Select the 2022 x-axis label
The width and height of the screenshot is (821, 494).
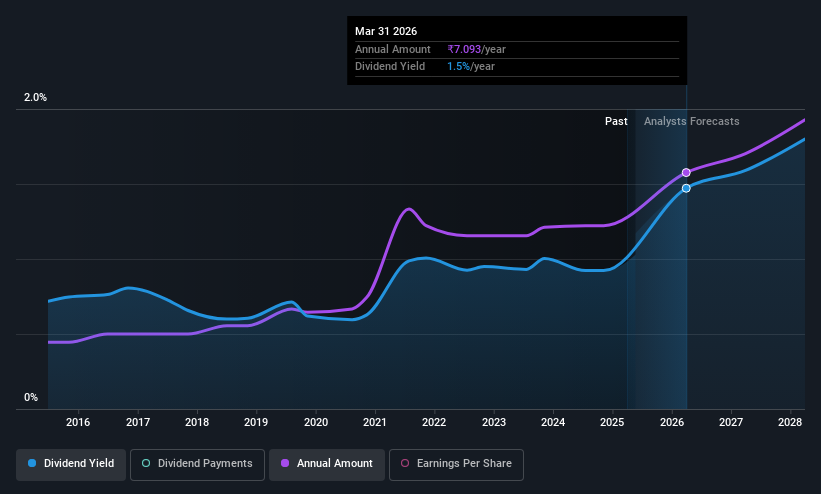[434, 422]
